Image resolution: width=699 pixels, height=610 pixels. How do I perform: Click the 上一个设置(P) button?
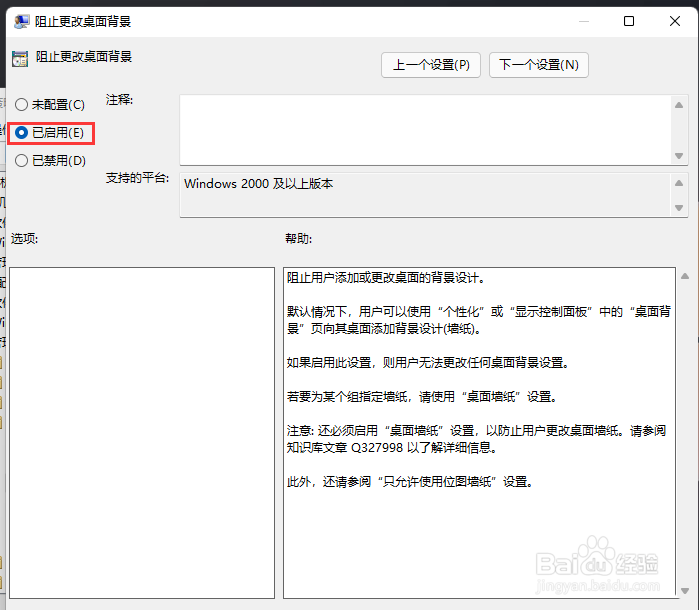point(431,65)
